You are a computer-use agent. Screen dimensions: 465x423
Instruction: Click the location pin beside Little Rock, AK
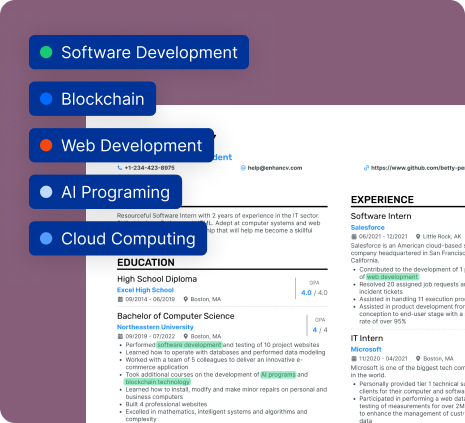tap(418, 237)
